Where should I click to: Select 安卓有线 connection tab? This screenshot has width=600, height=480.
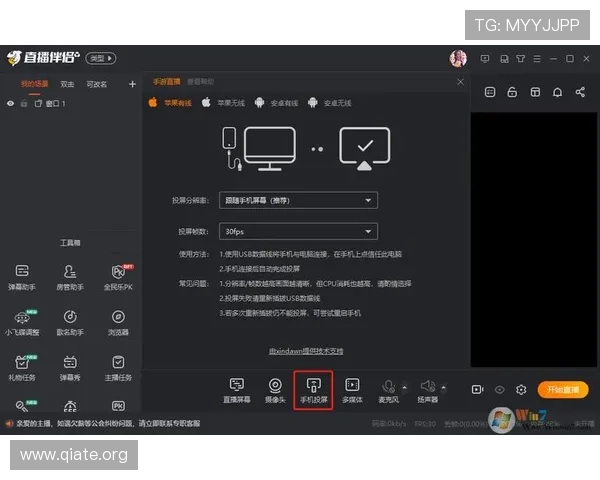tap(276, 103)
